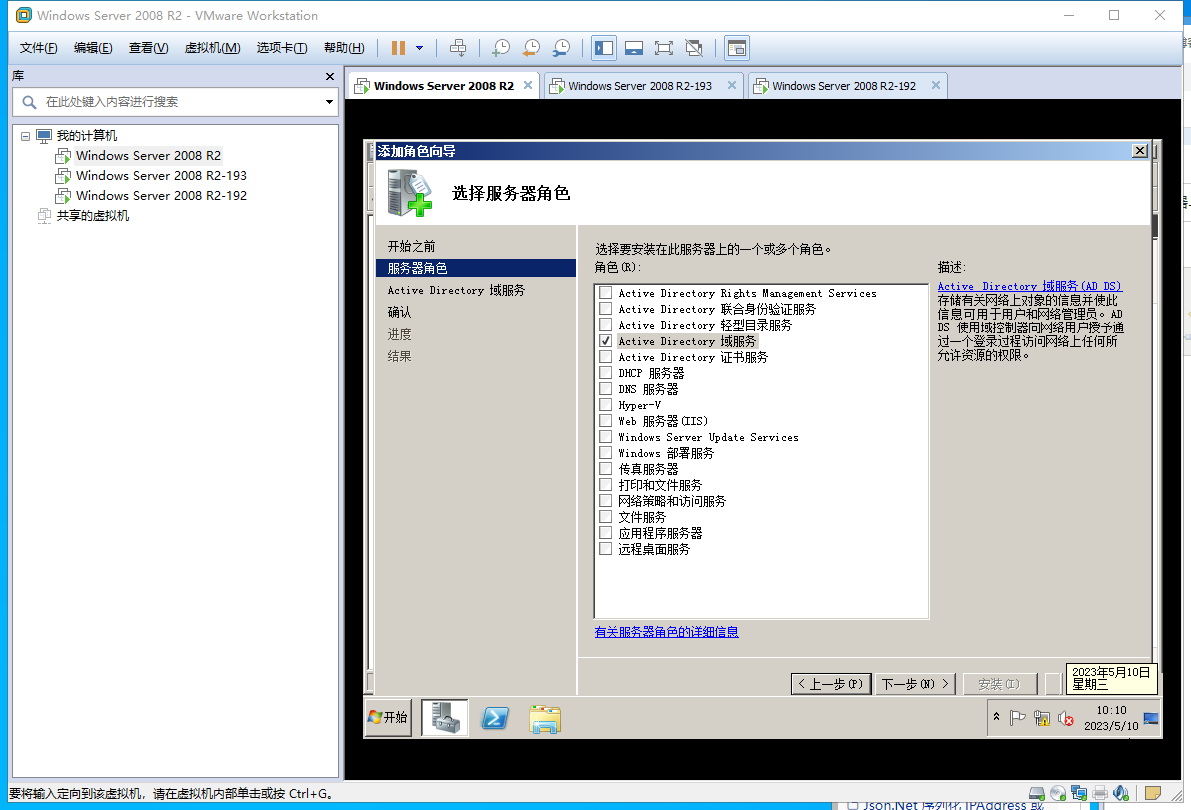Click the unity mode toolbar icon

point(693,48)
